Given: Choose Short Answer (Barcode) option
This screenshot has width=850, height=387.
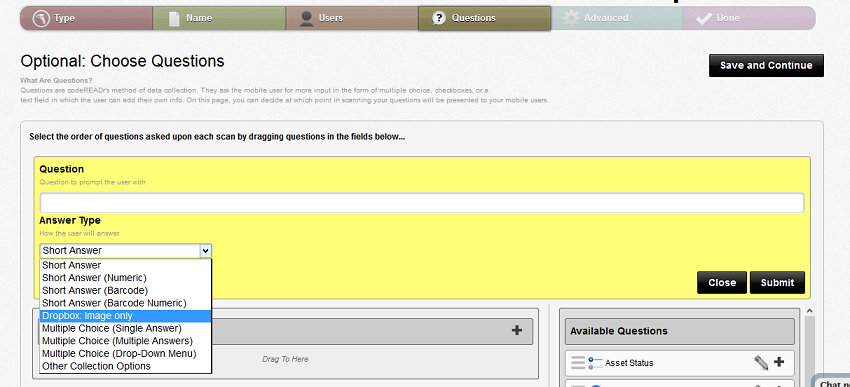Looking at the screenshot, I should (x=126, y=291).
